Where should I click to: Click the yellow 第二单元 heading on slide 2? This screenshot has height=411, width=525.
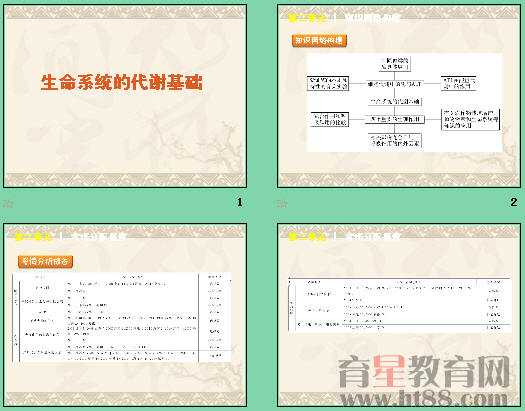tap(307, 18)
